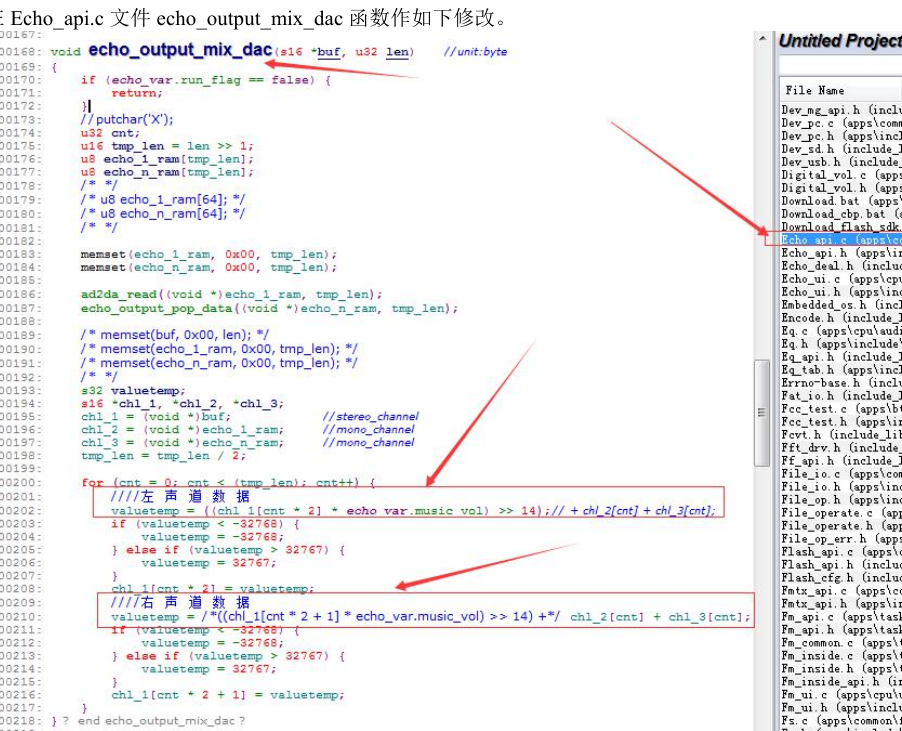The height and width of the screenshot is (731, 902).
Task: Open Echo_deal.h from the file list
Action: click(841, 266)
